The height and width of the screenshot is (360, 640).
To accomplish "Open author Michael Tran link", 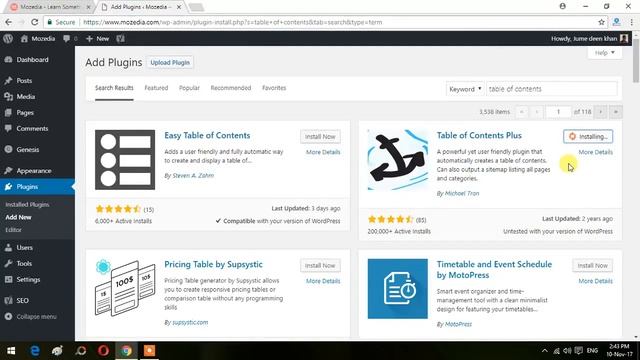I will 462,193.
